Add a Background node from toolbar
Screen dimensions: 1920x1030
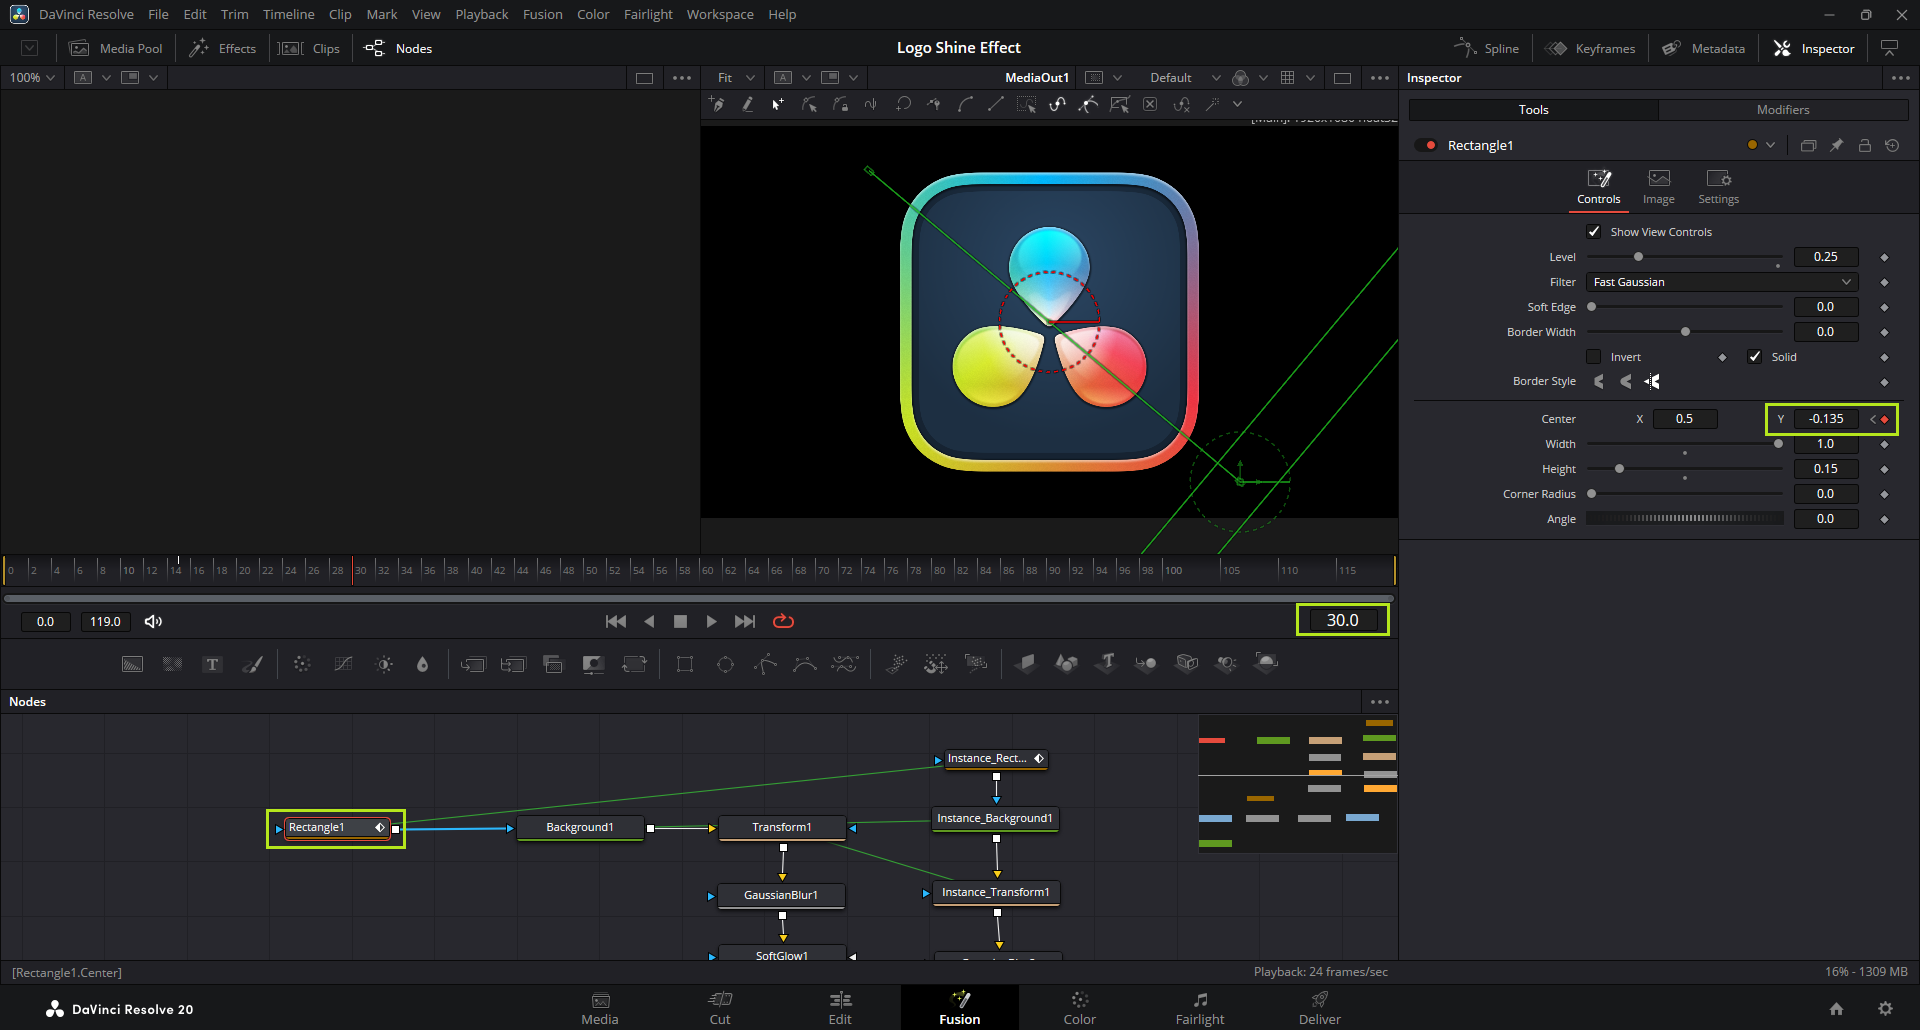coord(132,664)
